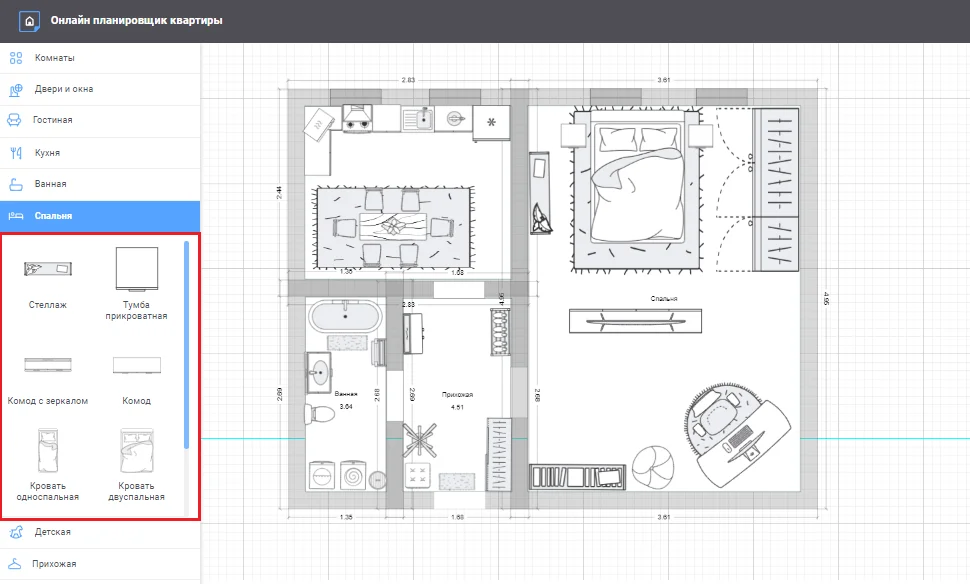Viewport: 970px width, 584px height.
Task: Click the home logo icon in header
Action: (x=30, y=20)
